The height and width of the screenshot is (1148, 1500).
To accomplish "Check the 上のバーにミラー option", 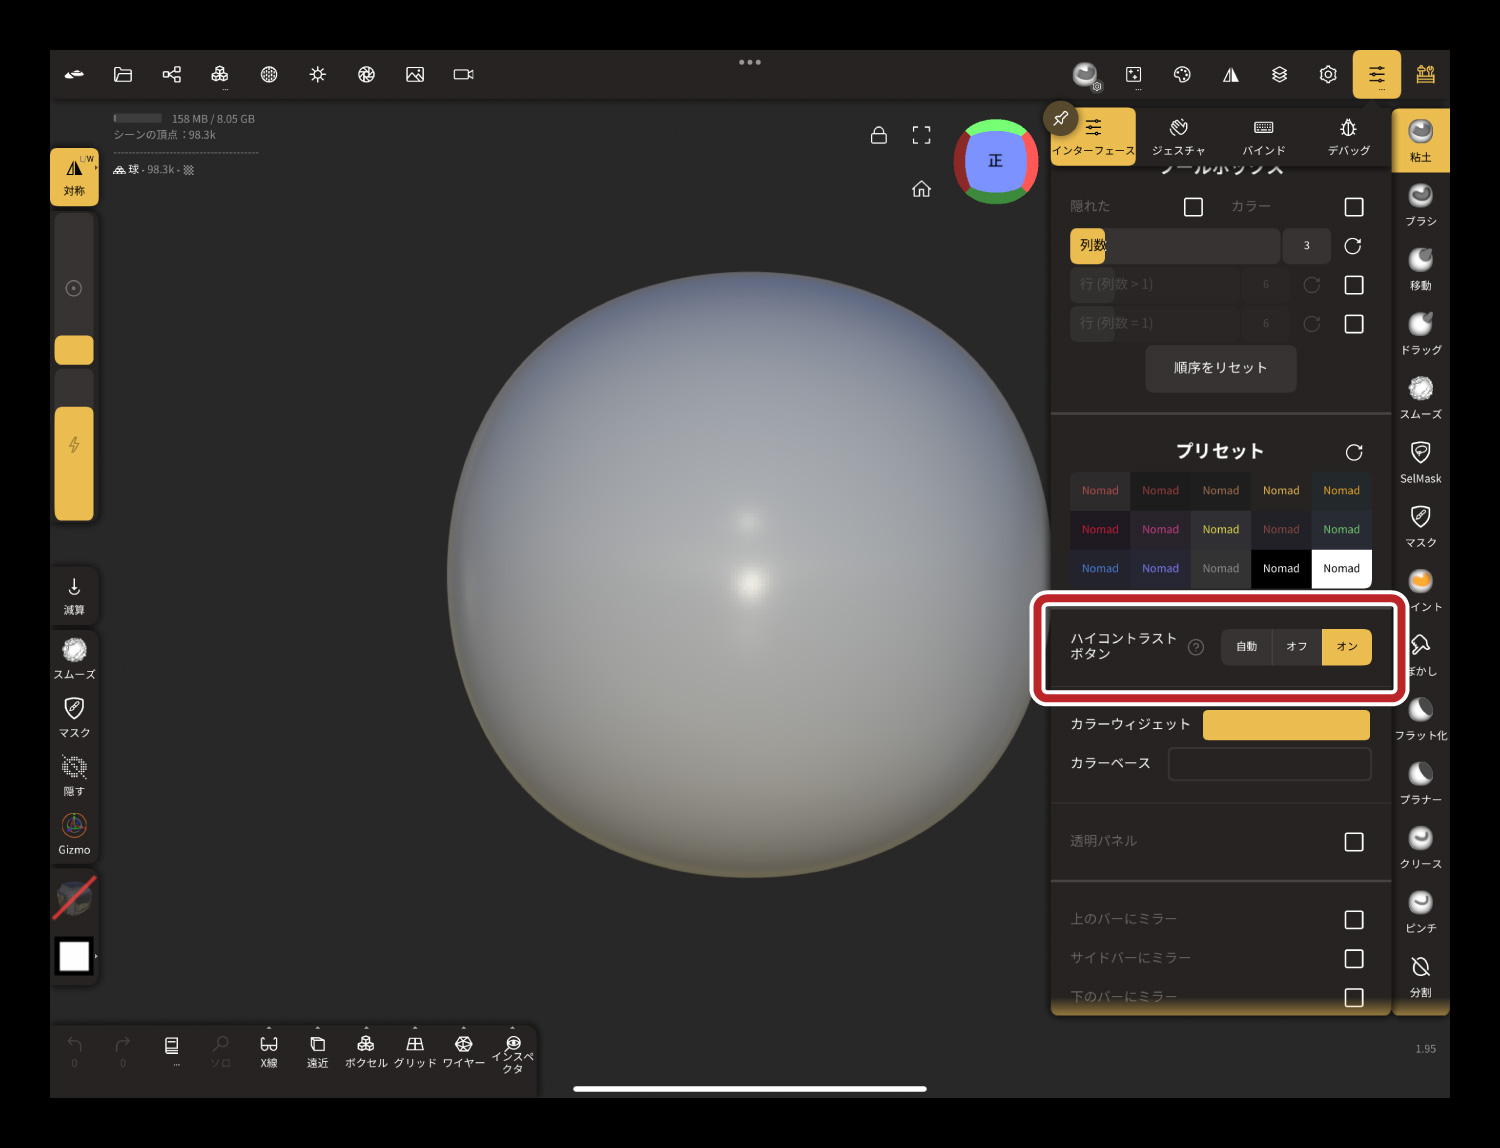I will pyautogui.click(x=1353, y=920).
